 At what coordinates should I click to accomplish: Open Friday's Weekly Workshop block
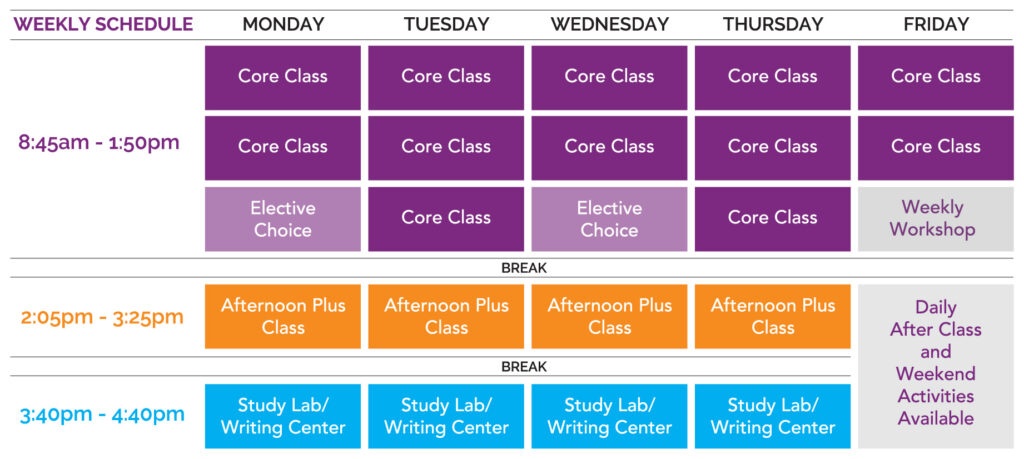(x=935, y=219)
